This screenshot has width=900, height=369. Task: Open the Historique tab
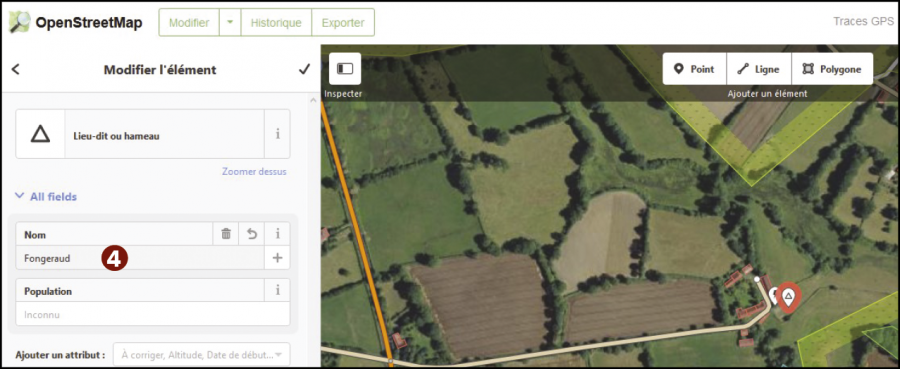[276, 22]
